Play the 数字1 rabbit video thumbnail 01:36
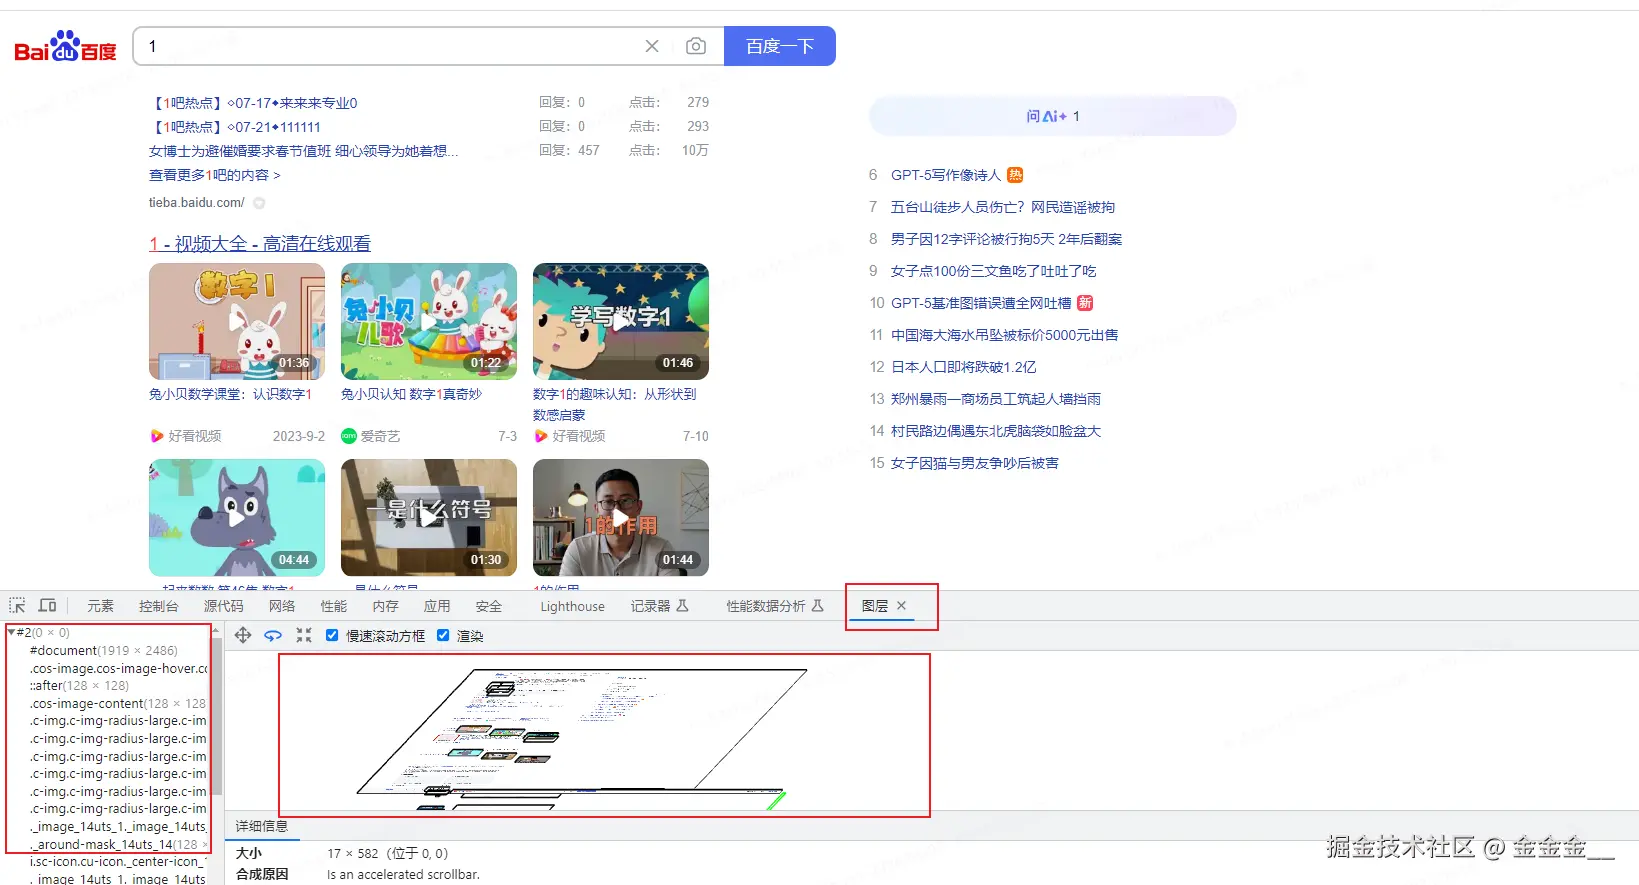Viewport: 1639px width, 885px height. 237,321
